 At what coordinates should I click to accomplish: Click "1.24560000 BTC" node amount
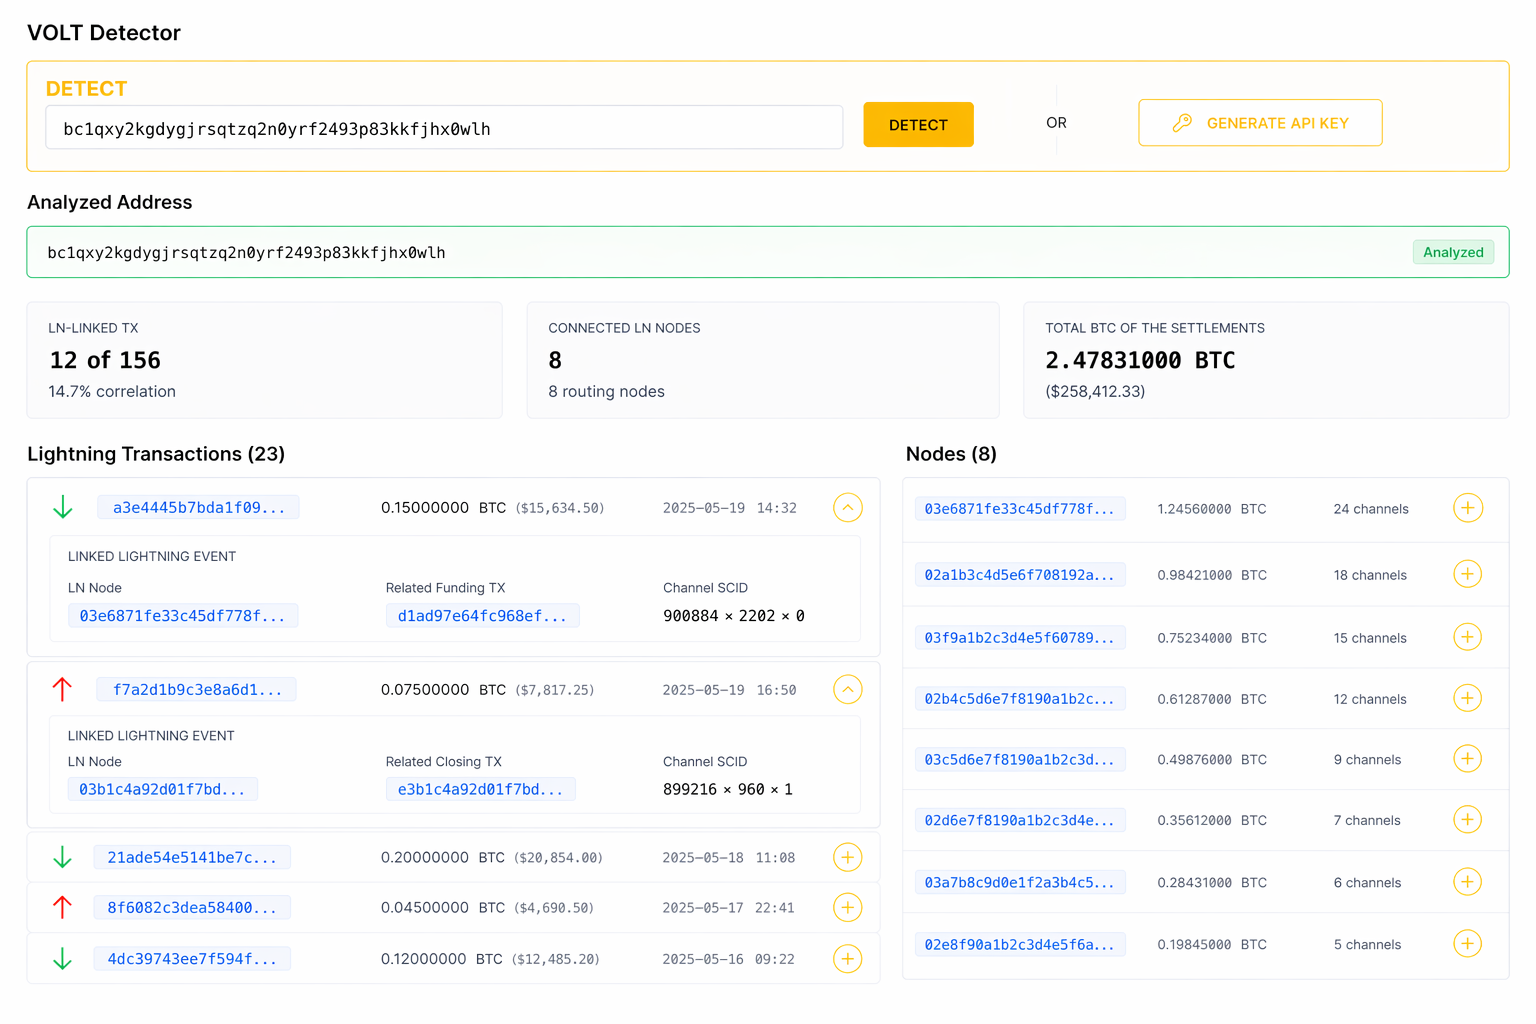(1212, 509)
